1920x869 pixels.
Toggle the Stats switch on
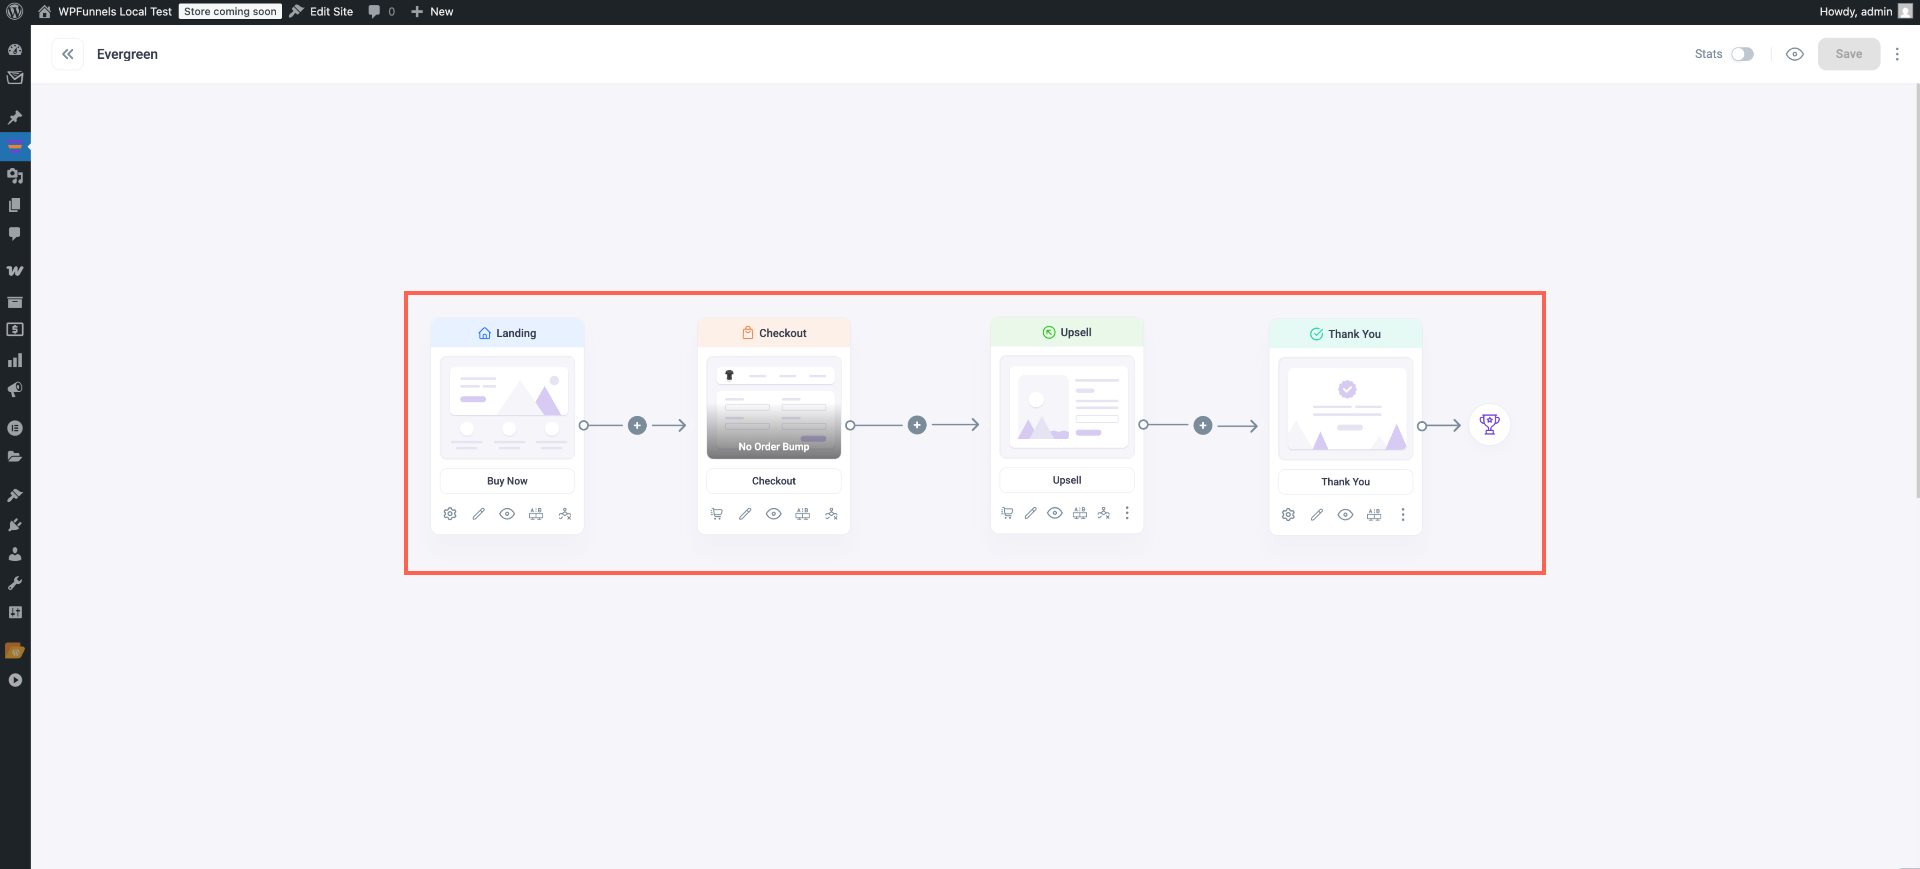click(x=1743, y=54)
